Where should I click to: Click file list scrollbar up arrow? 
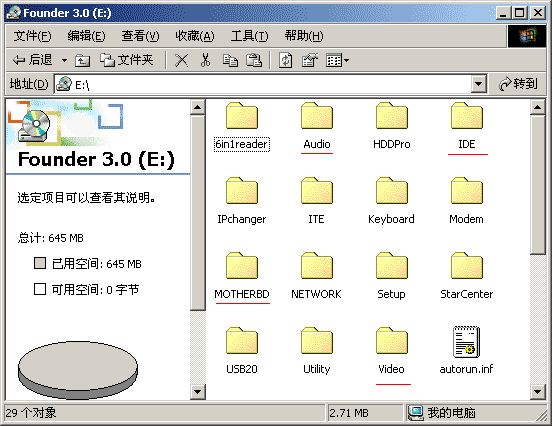point(538,107)
